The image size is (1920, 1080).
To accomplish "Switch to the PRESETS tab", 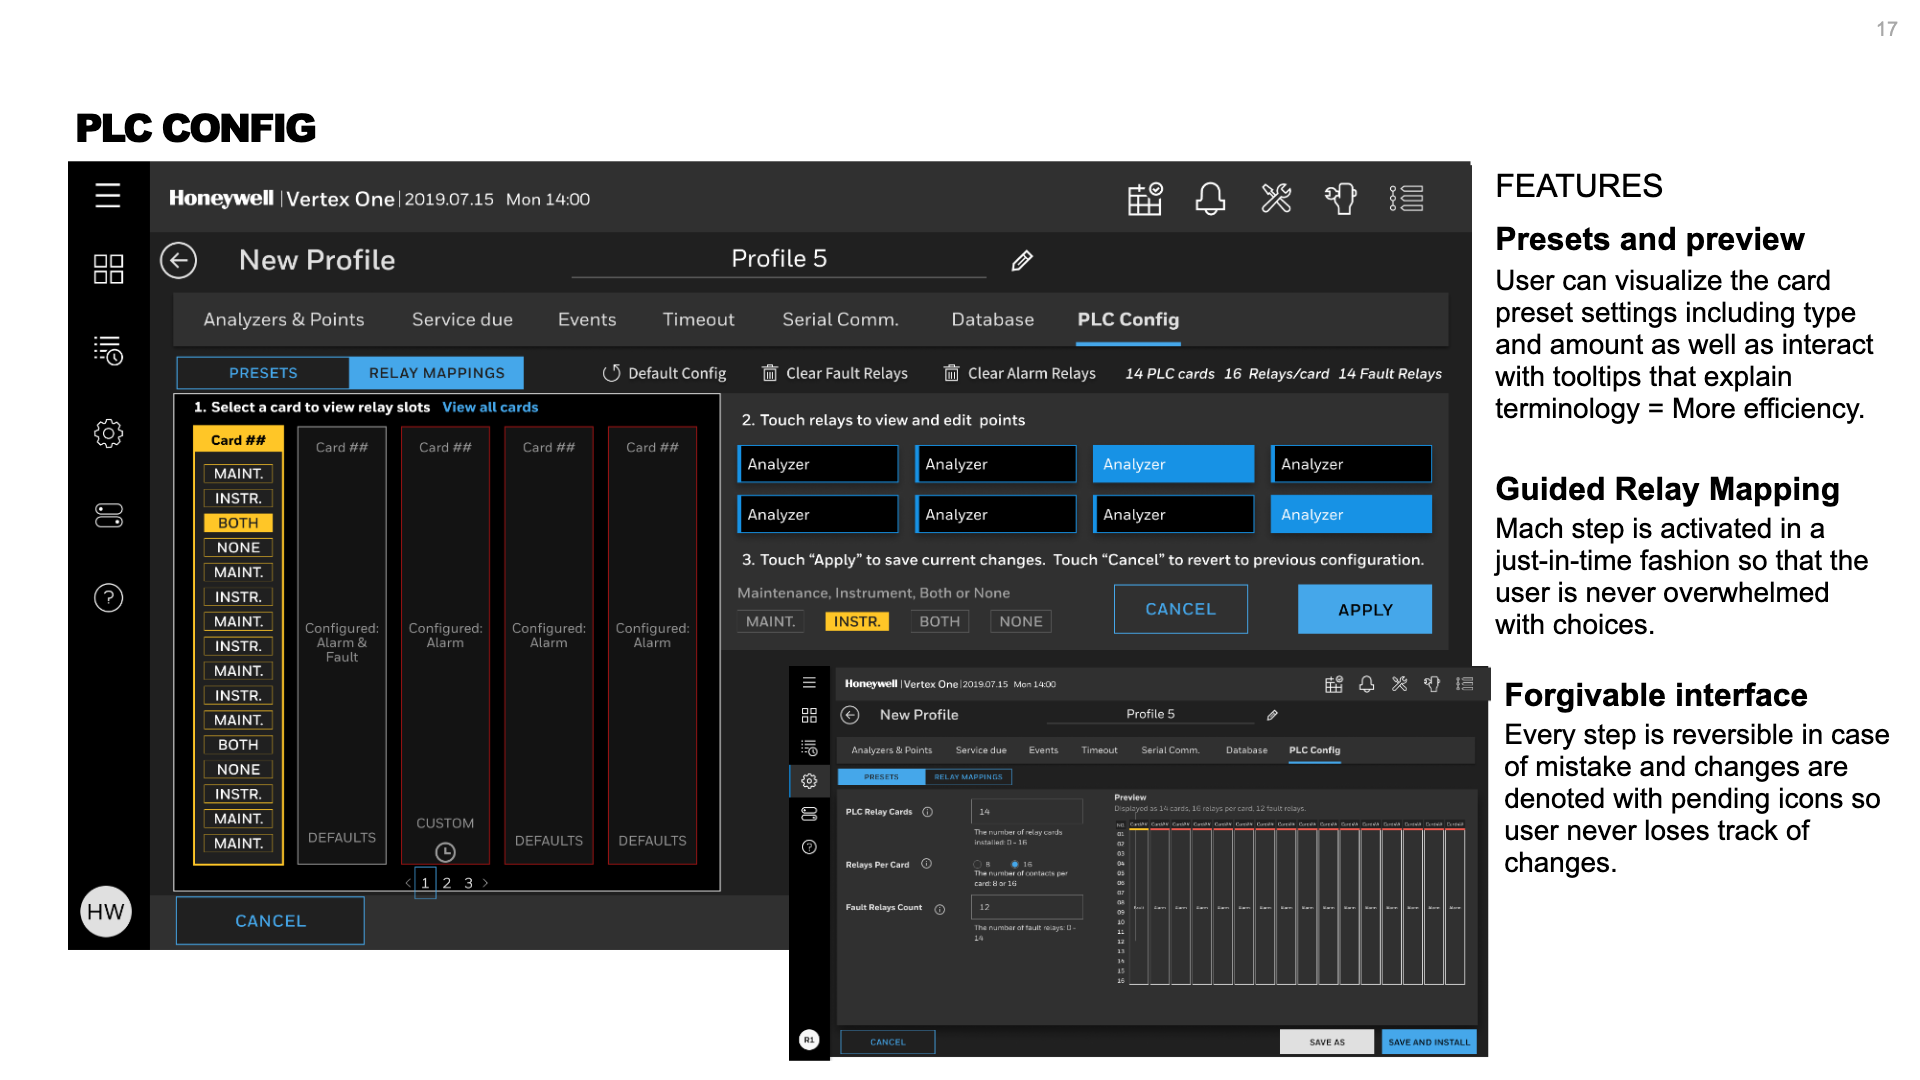I will point(263,373).
